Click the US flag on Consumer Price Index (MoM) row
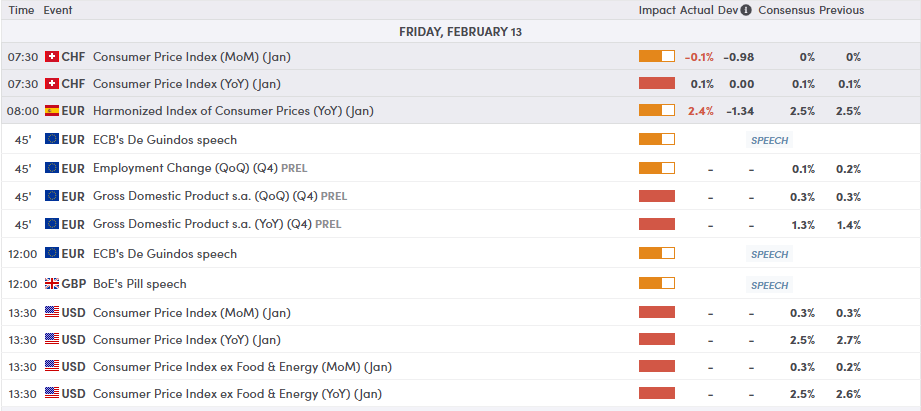The height and width of the screenshot is (411, 921). pyautogui.click(x=52, y=313)
